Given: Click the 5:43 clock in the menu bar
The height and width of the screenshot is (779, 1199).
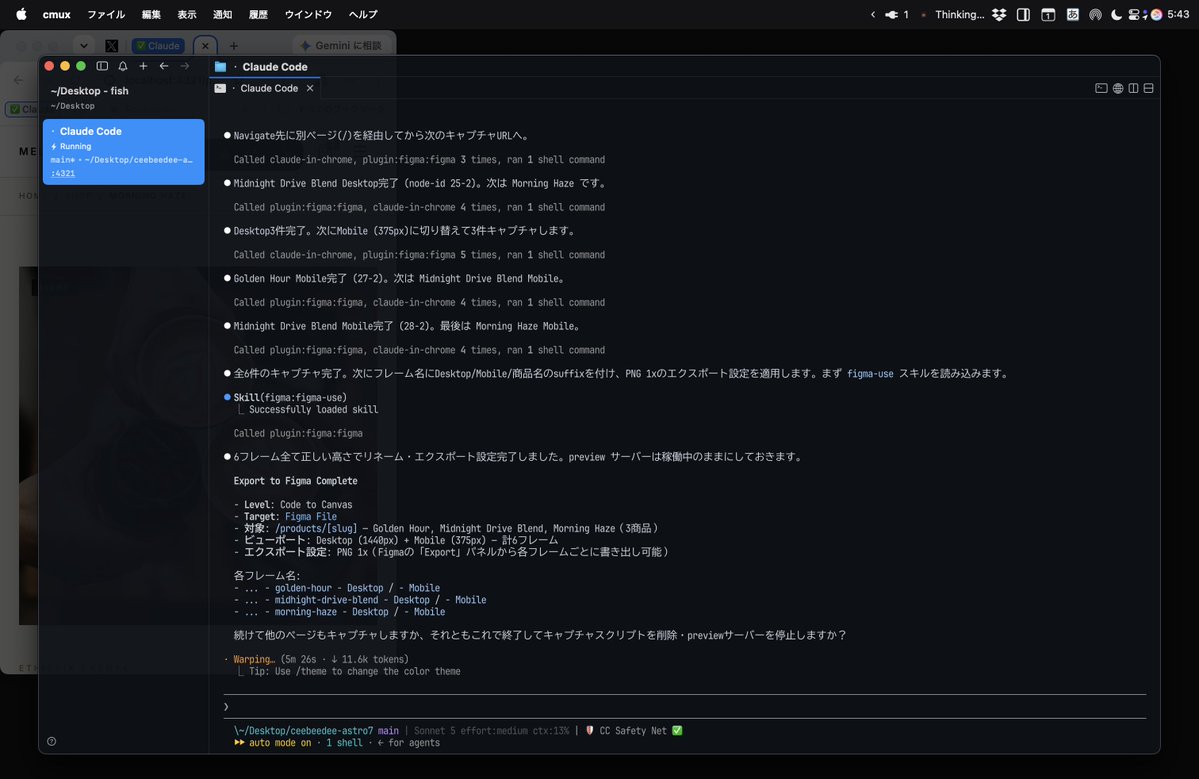Looking at the screenshot, I should [x=1178, y=15].
